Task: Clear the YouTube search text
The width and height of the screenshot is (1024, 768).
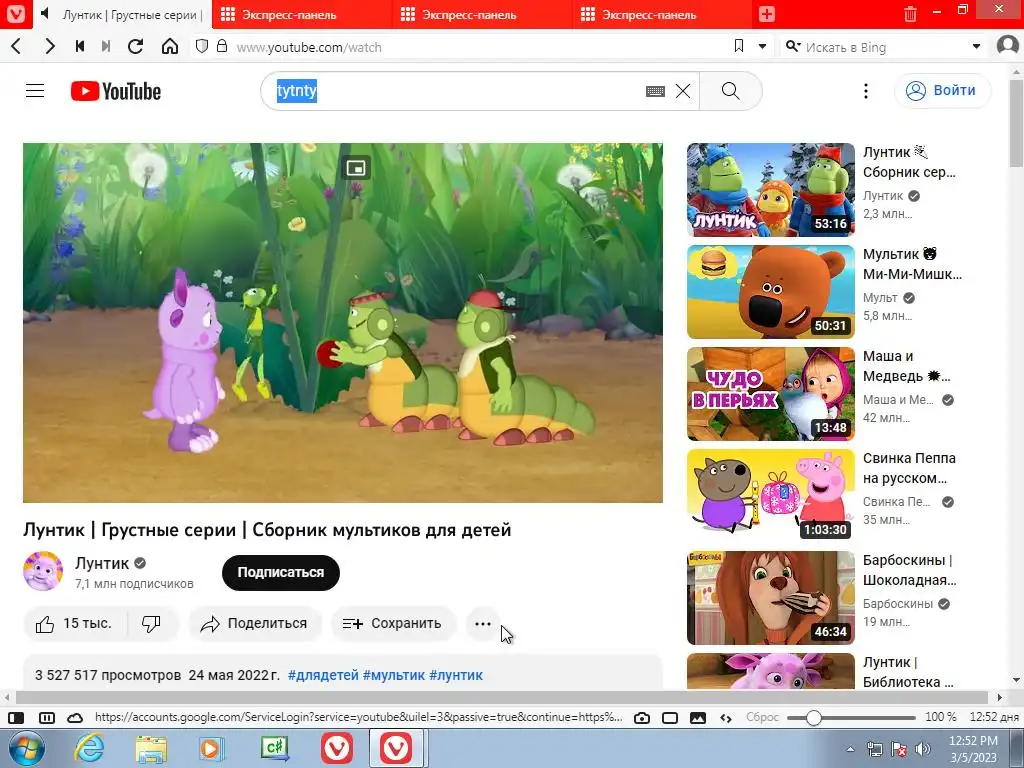Action: pyautogui.click(x=682, y=91)
